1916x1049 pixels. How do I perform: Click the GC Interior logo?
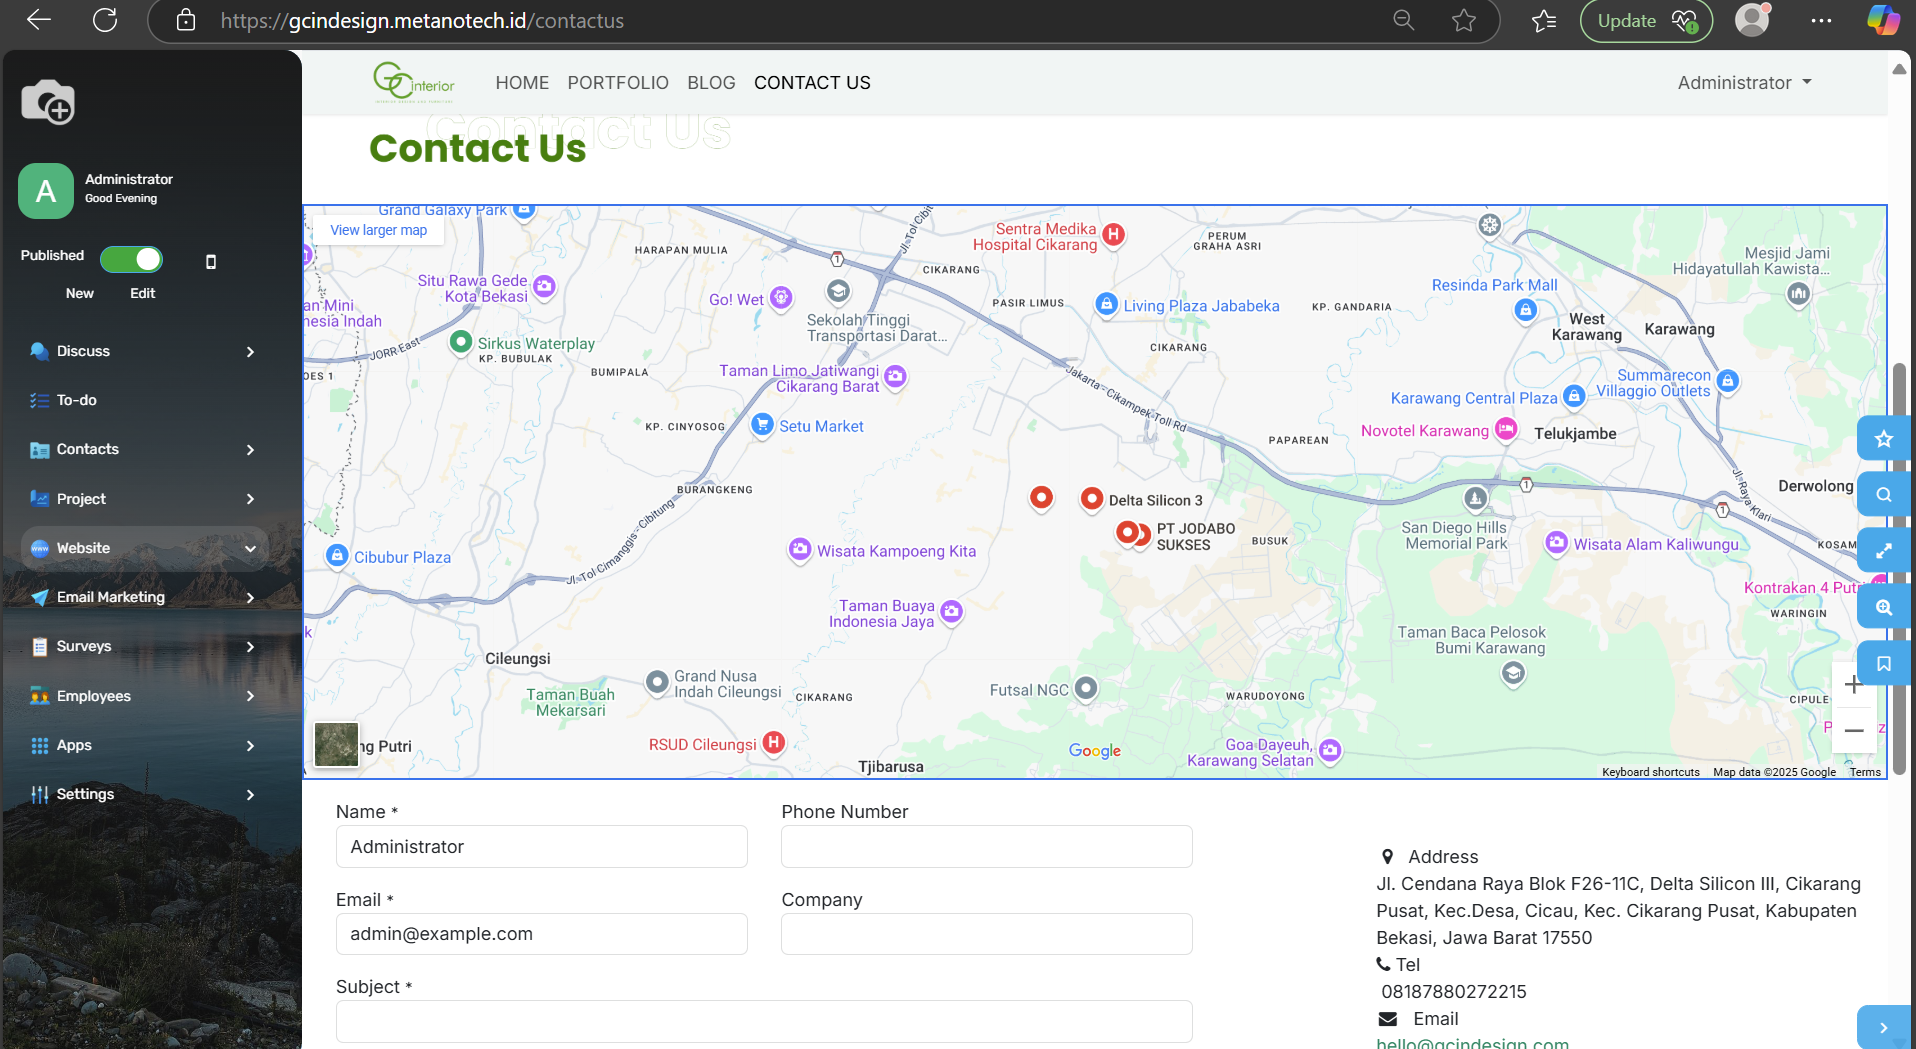414,82
